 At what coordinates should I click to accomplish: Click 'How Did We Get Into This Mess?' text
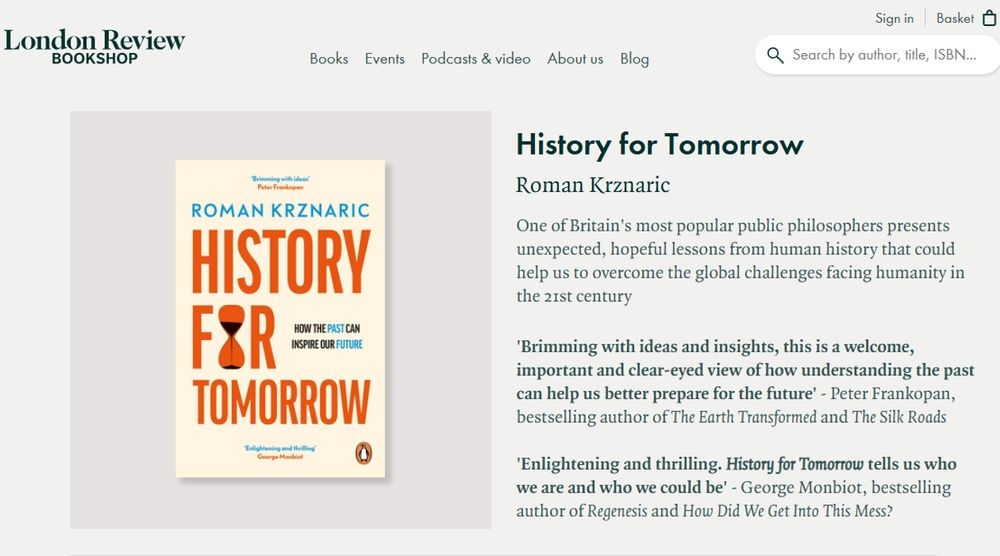pos(788,511)
